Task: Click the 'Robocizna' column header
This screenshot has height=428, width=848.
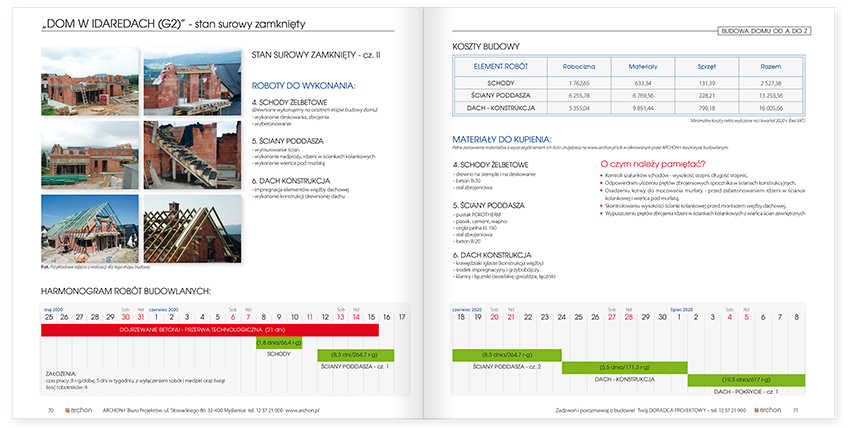Action: click(x=579, y=67)
